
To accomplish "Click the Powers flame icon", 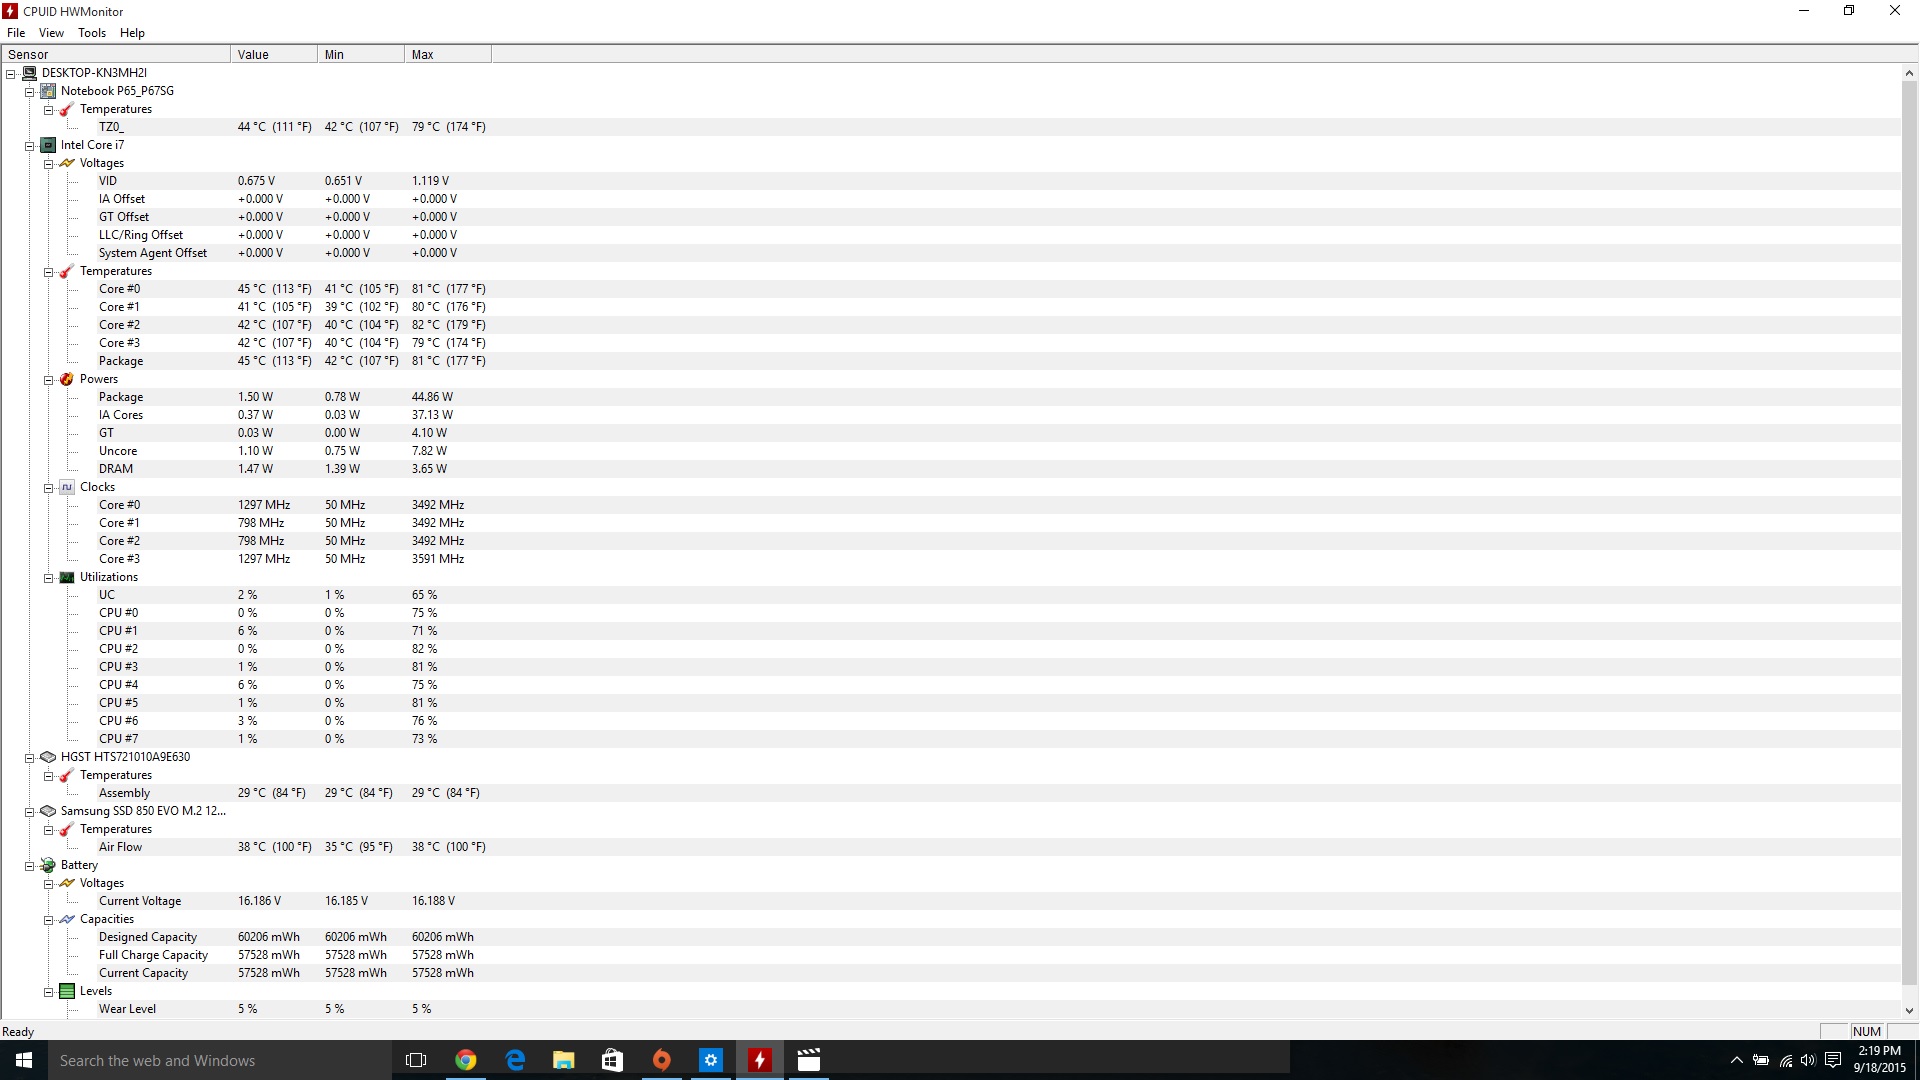I will pos(67,379).
